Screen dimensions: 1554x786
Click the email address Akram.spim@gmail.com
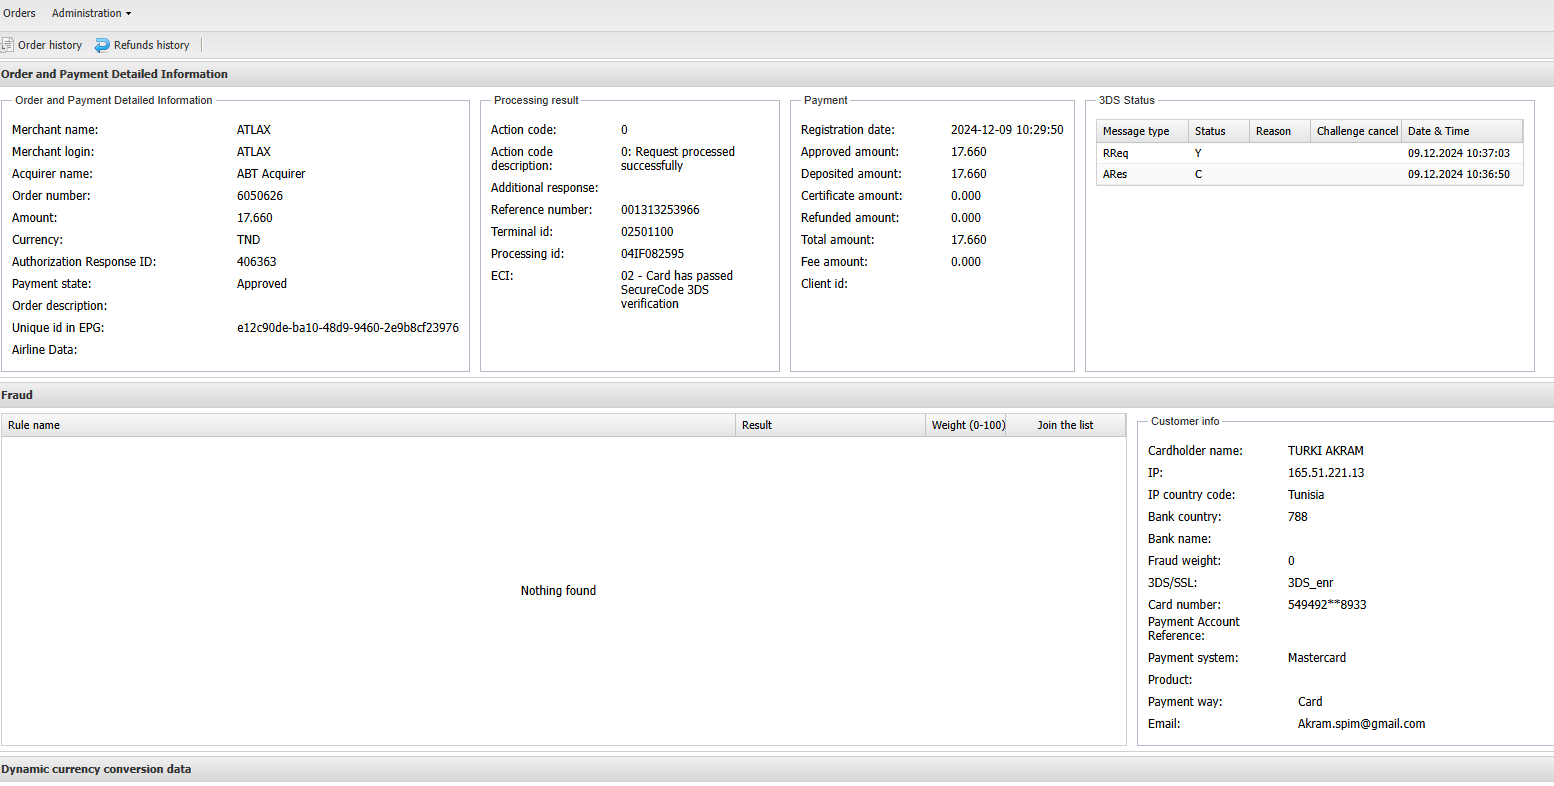(x=1361, y=724)
